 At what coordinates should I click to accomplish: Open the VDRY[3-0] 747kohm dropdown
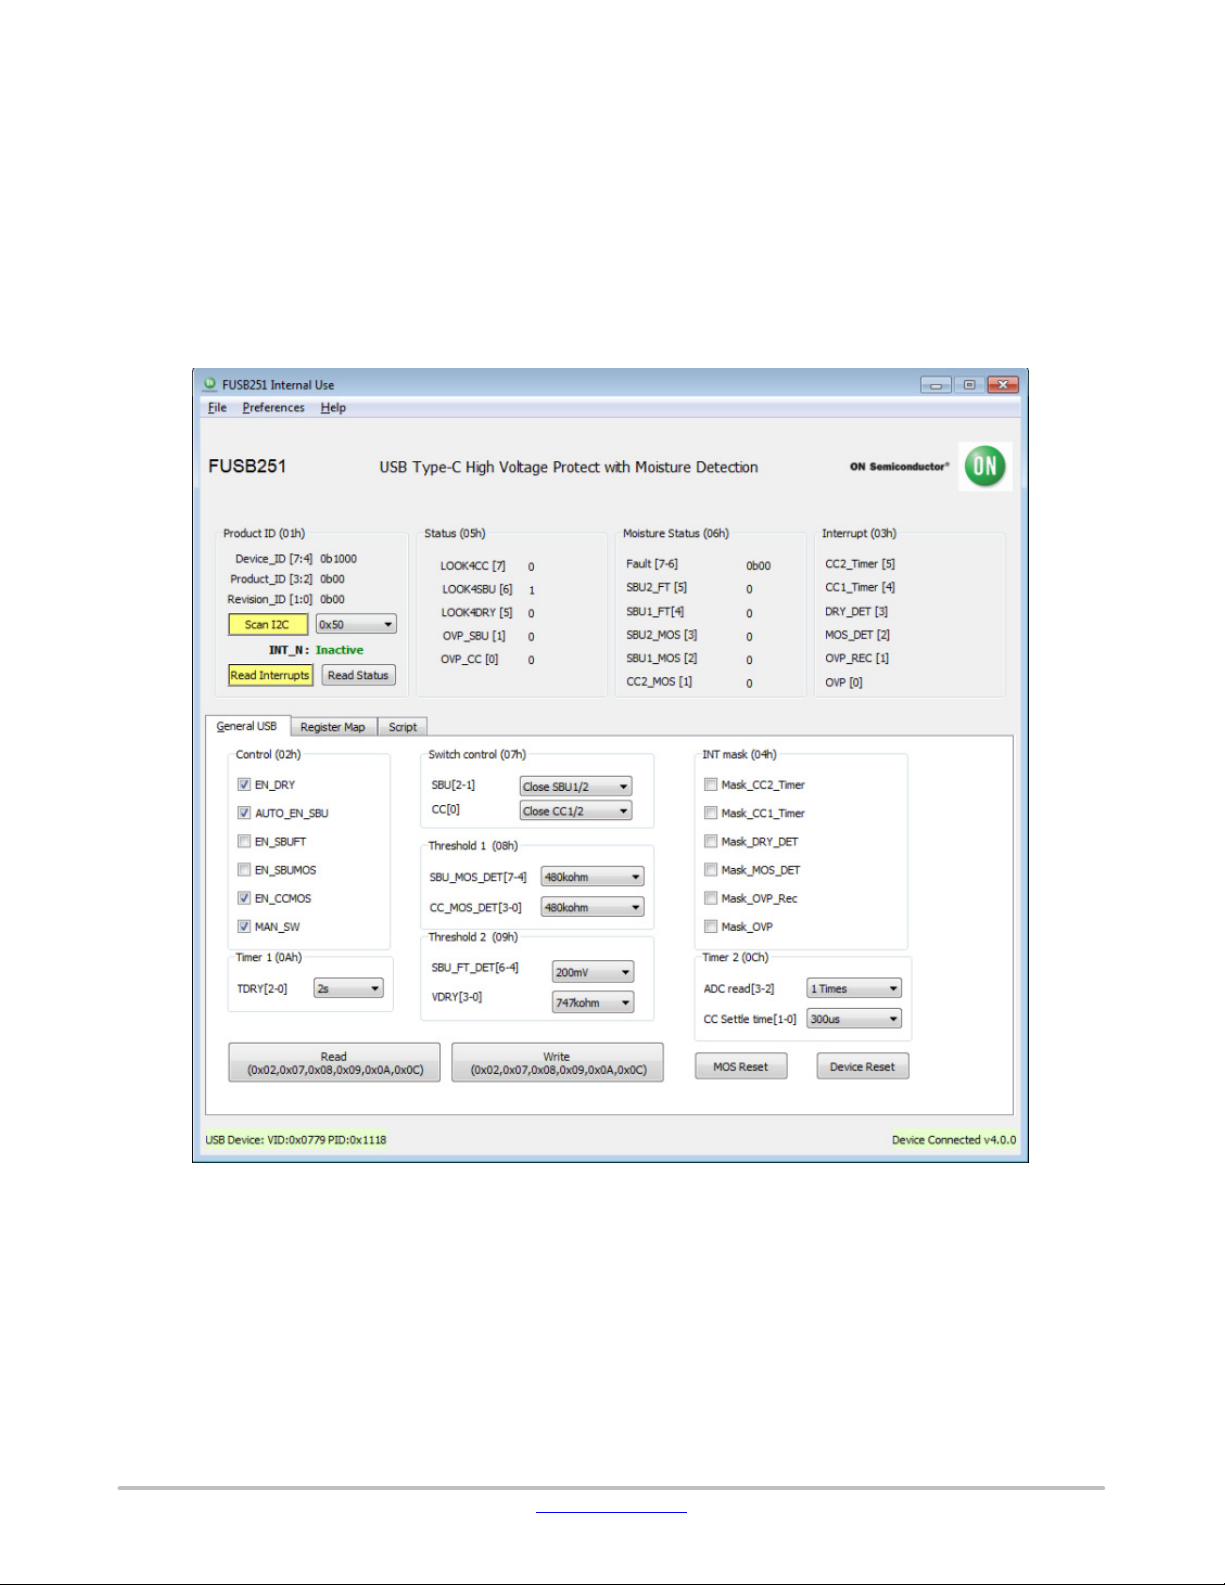coord(593,1003)
